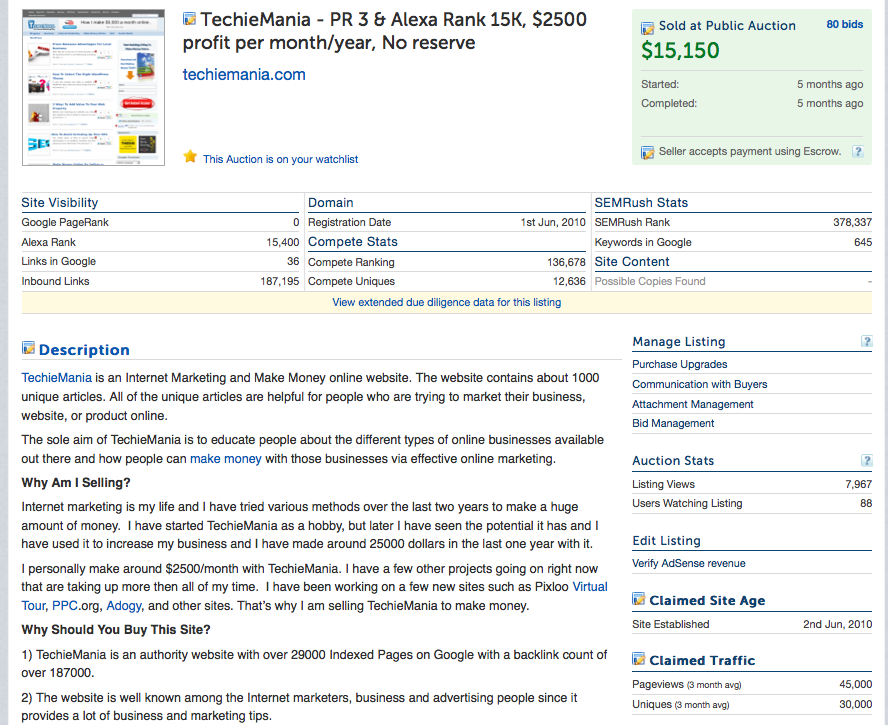View extended due diligence data for this listing
The height and width of the screenshot is (725, 888).
[447, 302]
